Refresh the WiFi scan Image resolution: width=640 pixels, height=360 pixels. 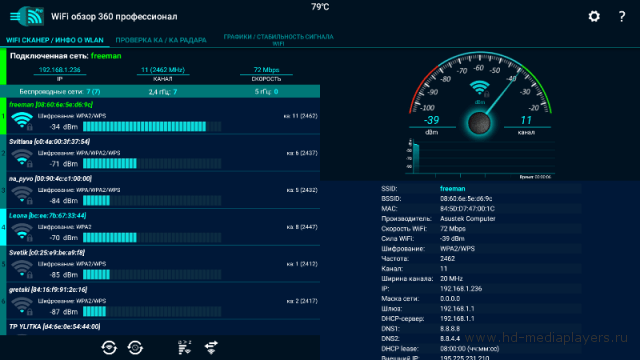pos(109,348)
